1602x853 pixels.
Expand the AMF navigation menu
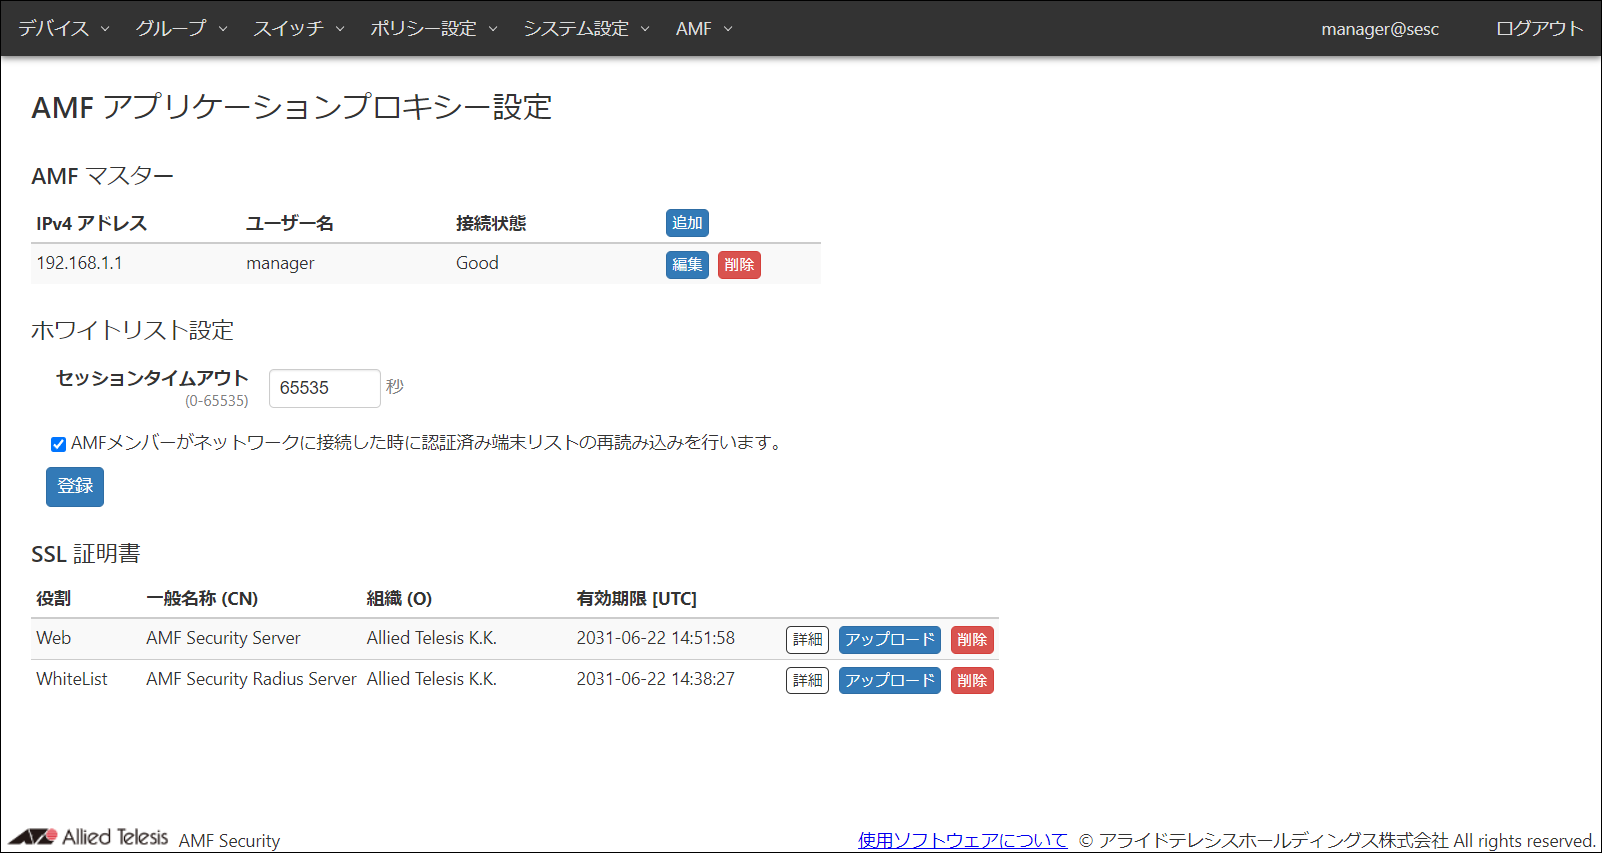[x=703, y=29]
